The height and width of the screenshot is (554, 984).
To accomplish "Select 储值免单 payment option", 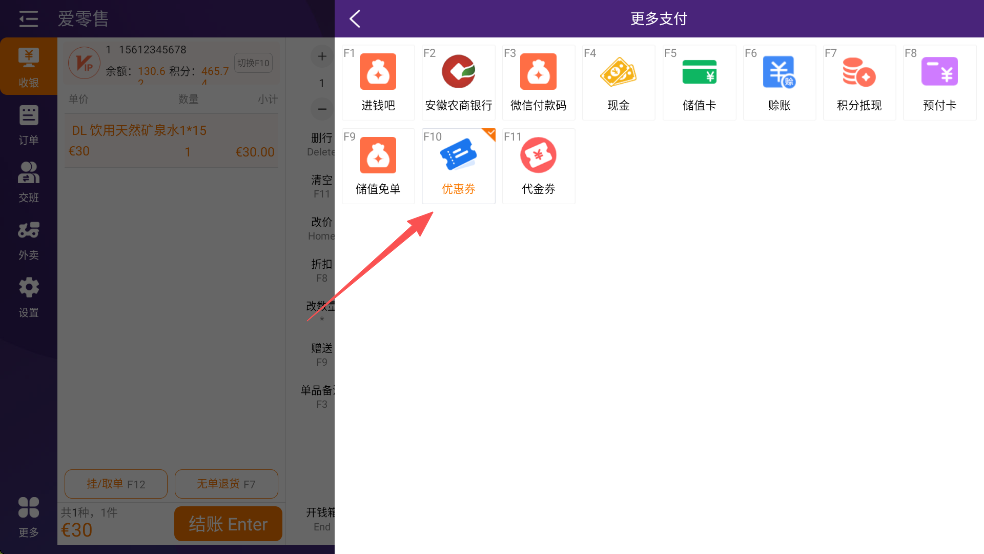I will [378, 165].
